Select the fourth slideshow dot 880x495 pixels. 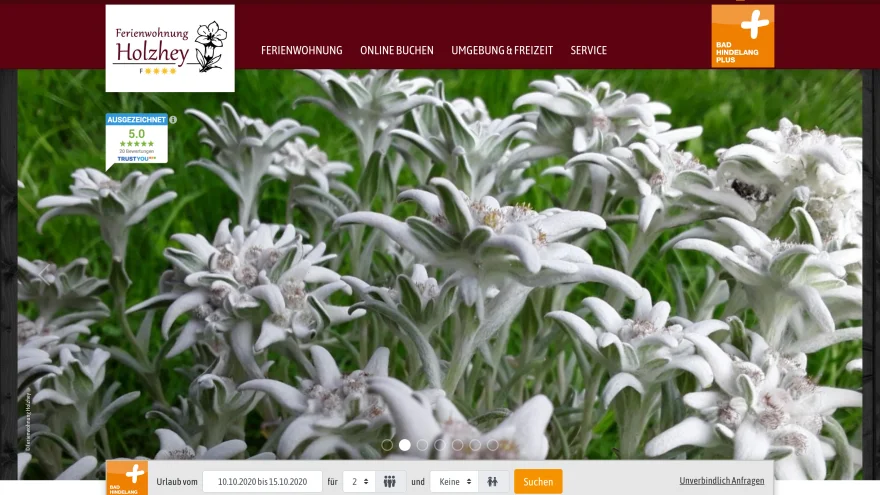coord(440,445)
